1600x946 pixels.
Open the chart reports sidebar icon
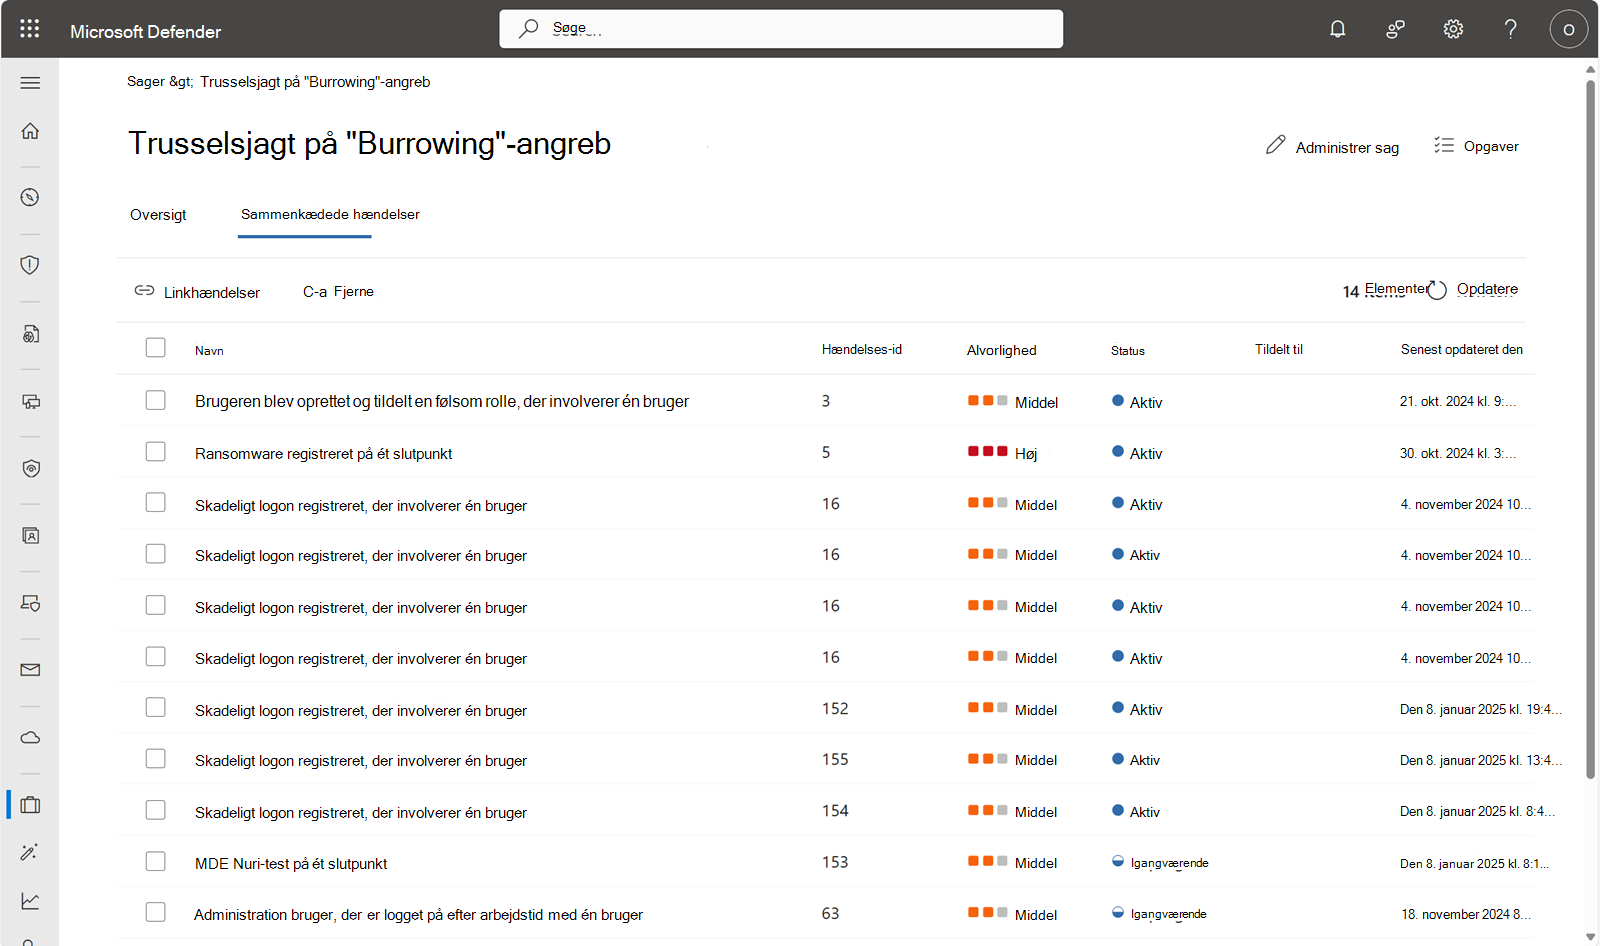(x=30, y=901)
